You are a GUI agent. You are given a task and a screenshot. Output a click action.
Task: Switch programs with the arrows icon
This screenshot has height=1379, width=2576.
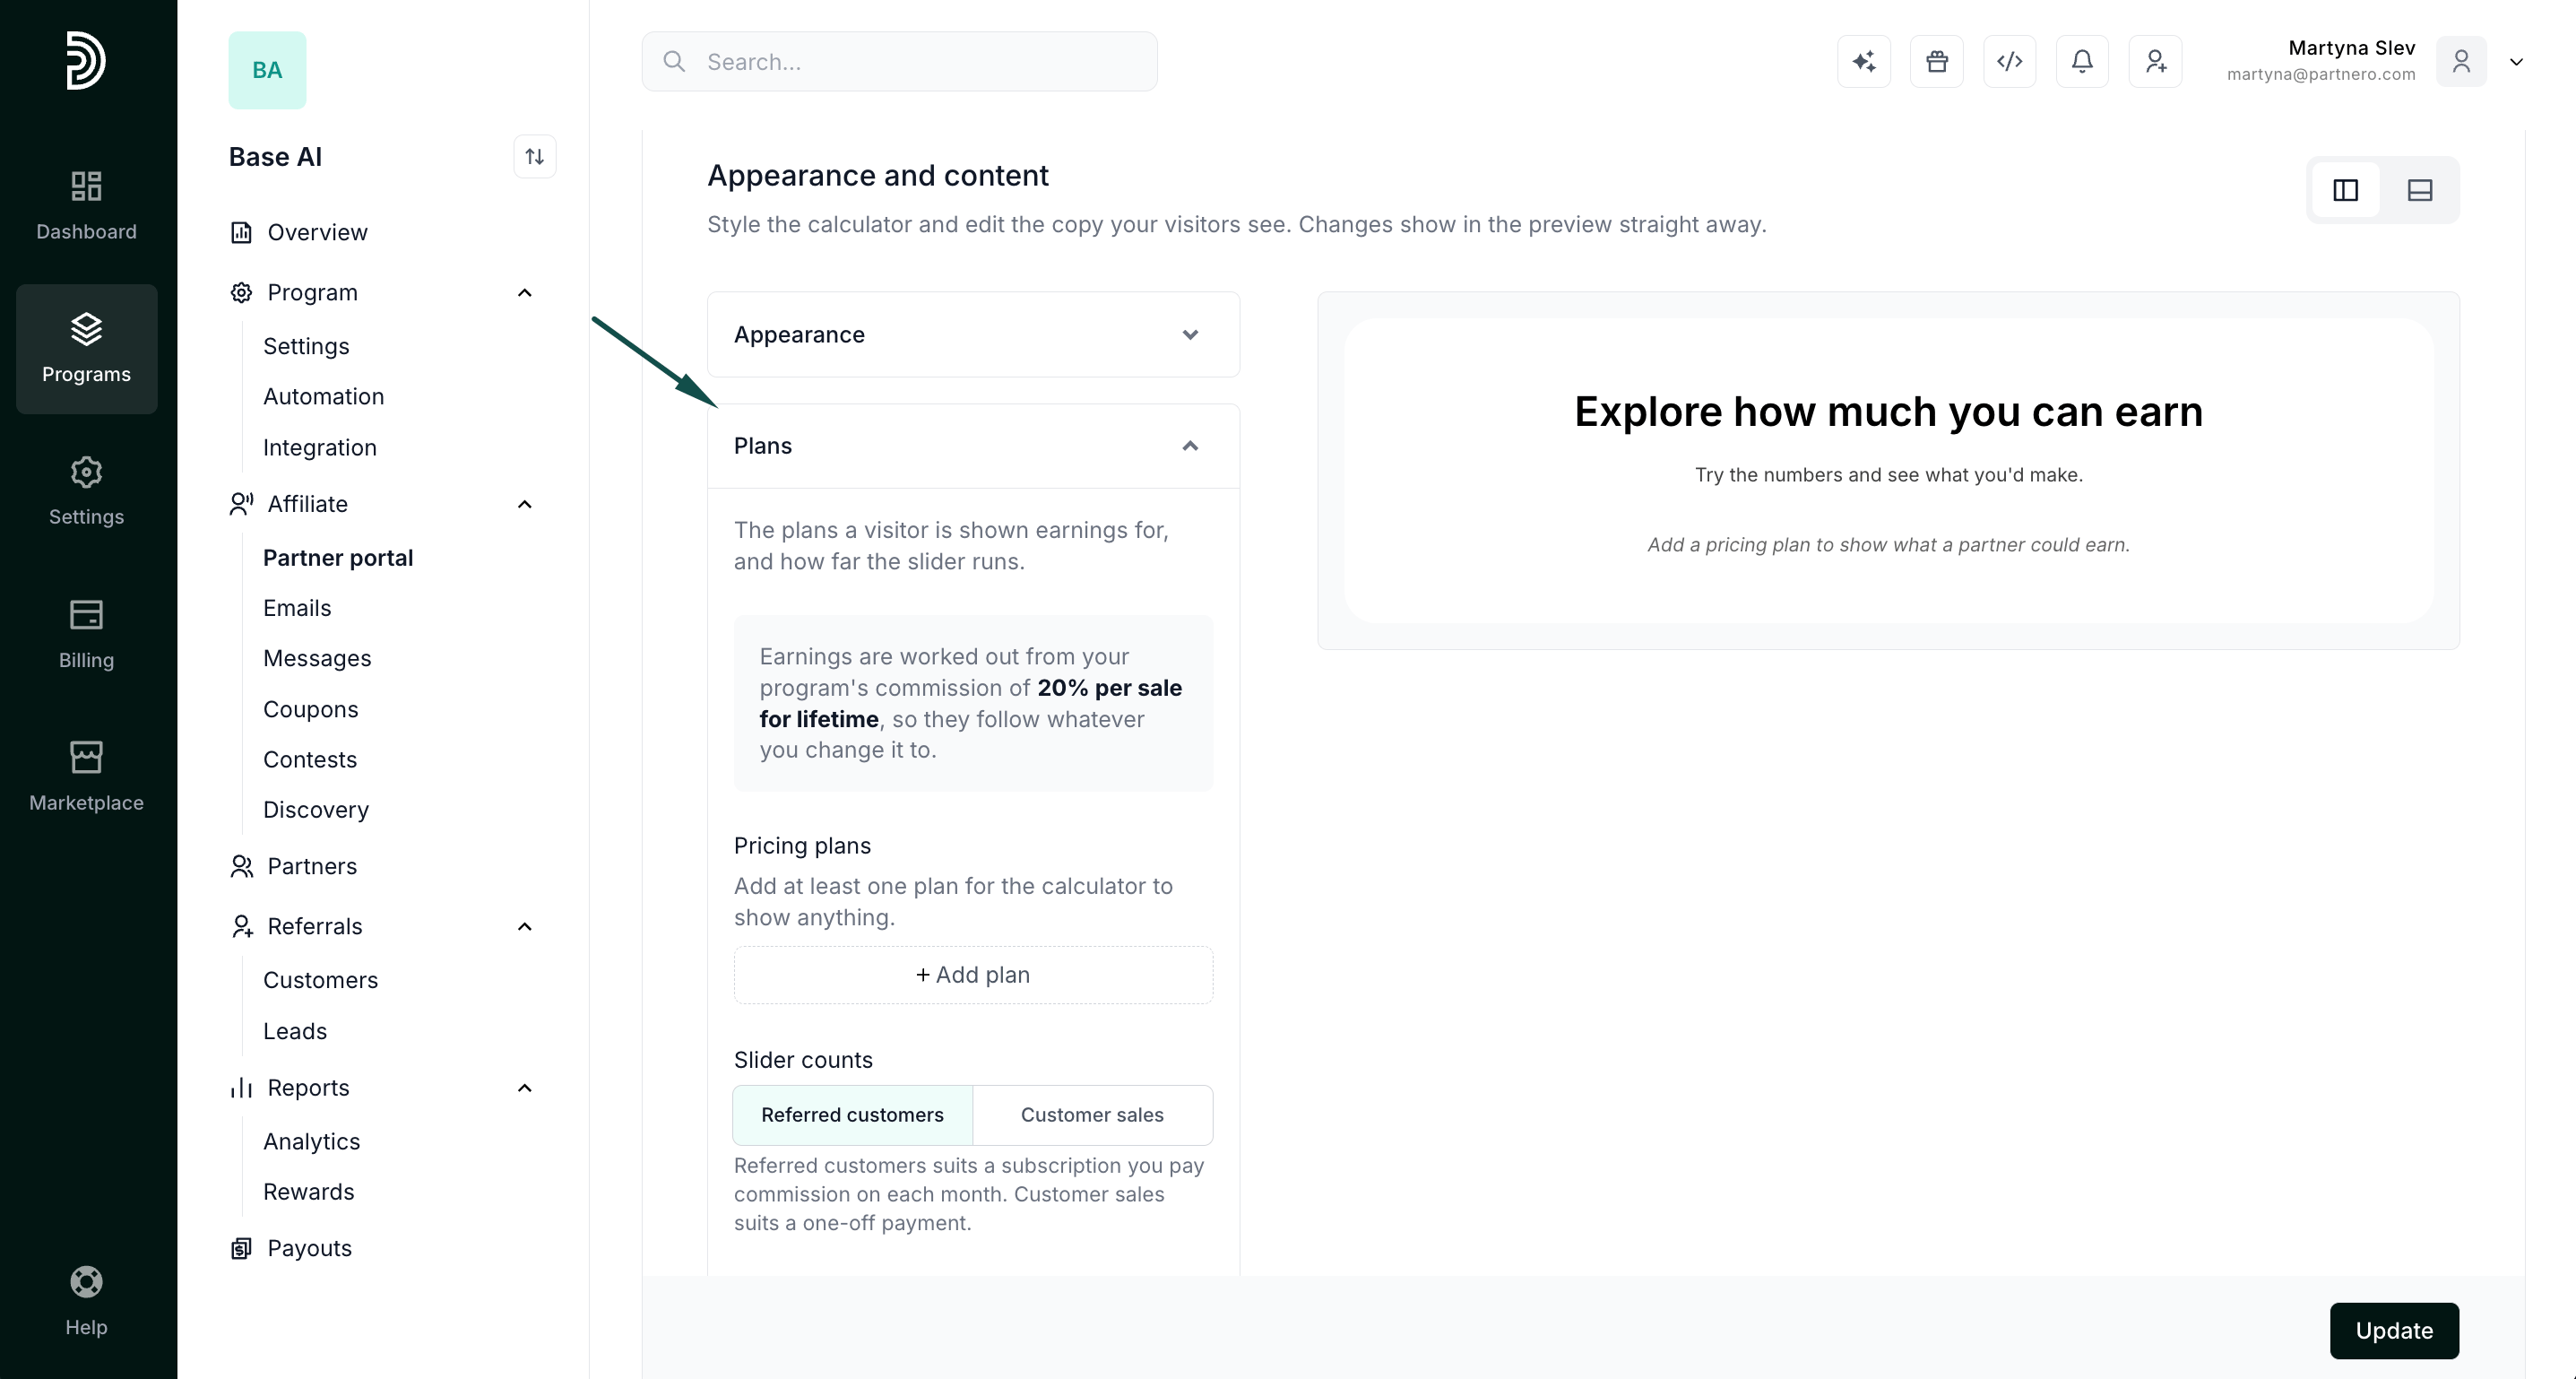535,157
